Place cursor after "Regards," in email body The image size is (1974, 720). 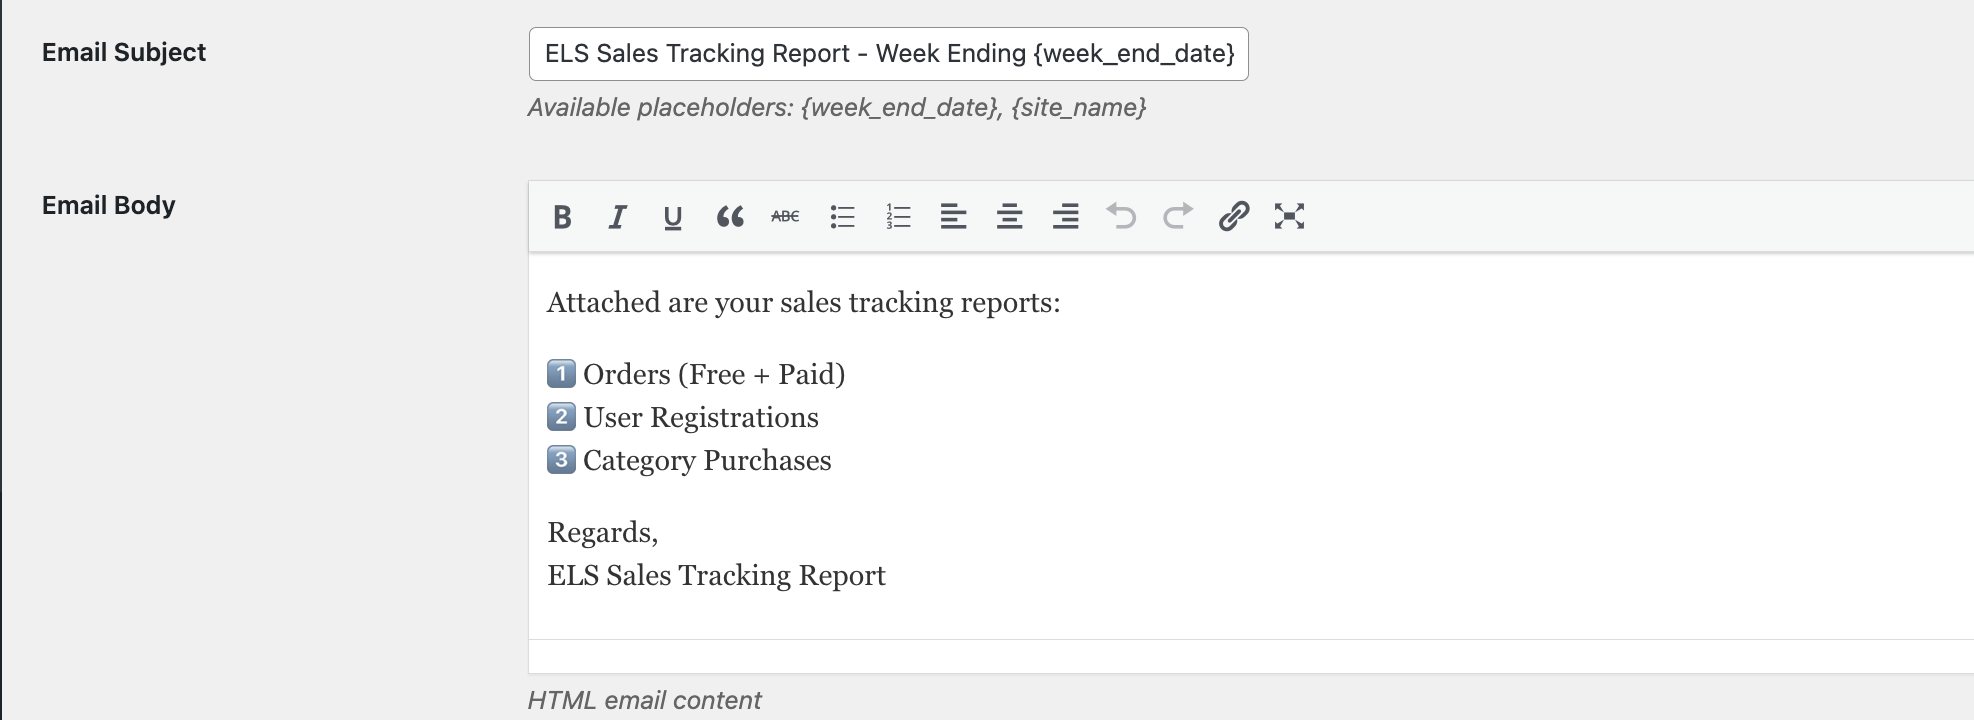pos(660,533)
